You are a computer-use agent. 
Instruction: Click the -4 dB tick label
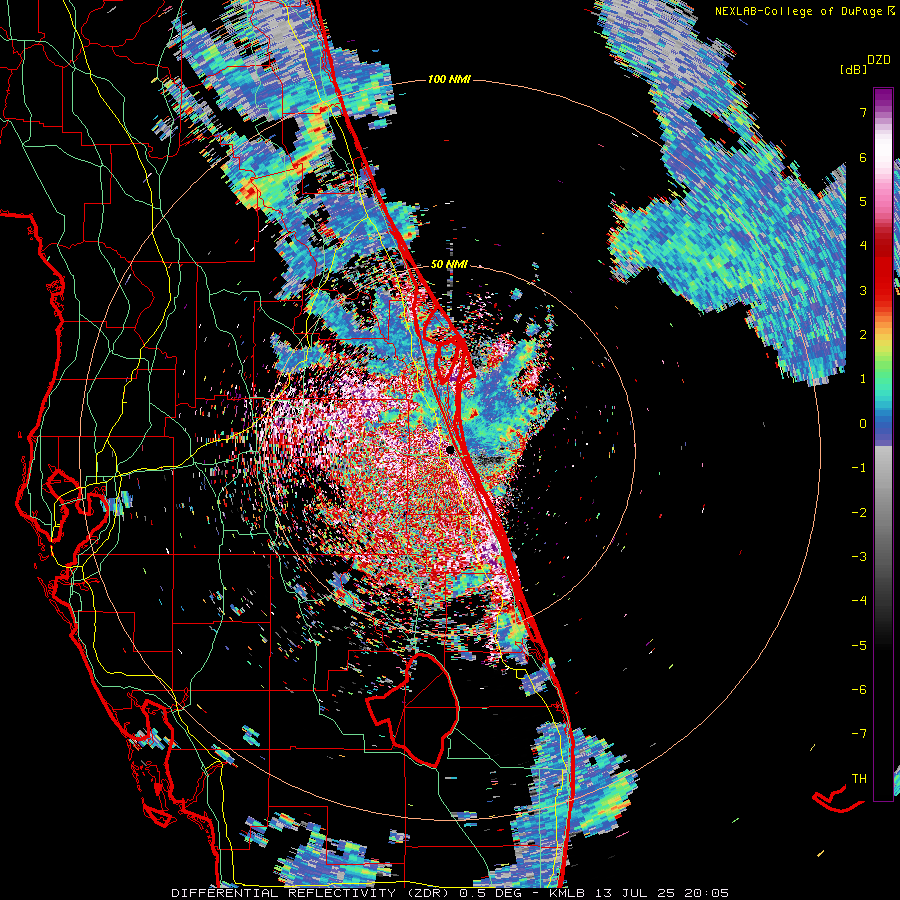tap(859, 600)
